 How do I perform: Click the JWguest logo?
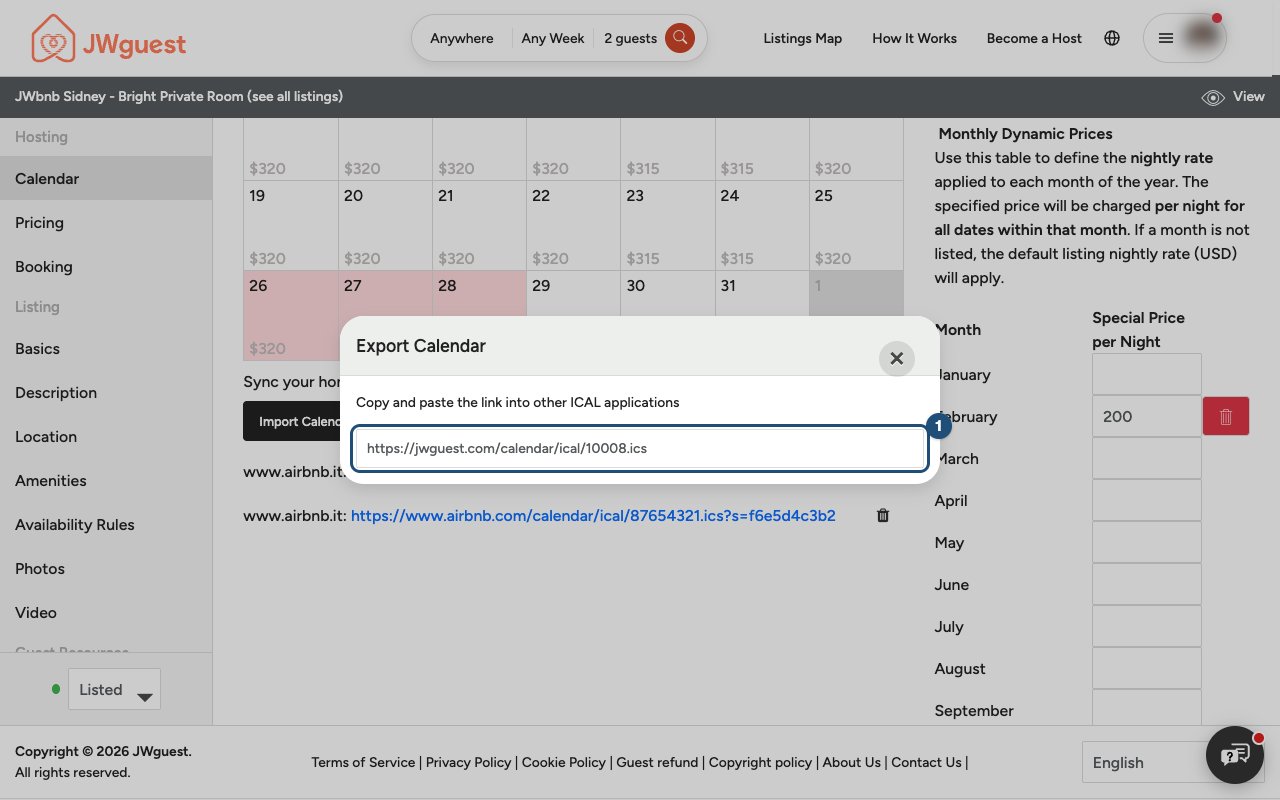[x=108, y=39]
